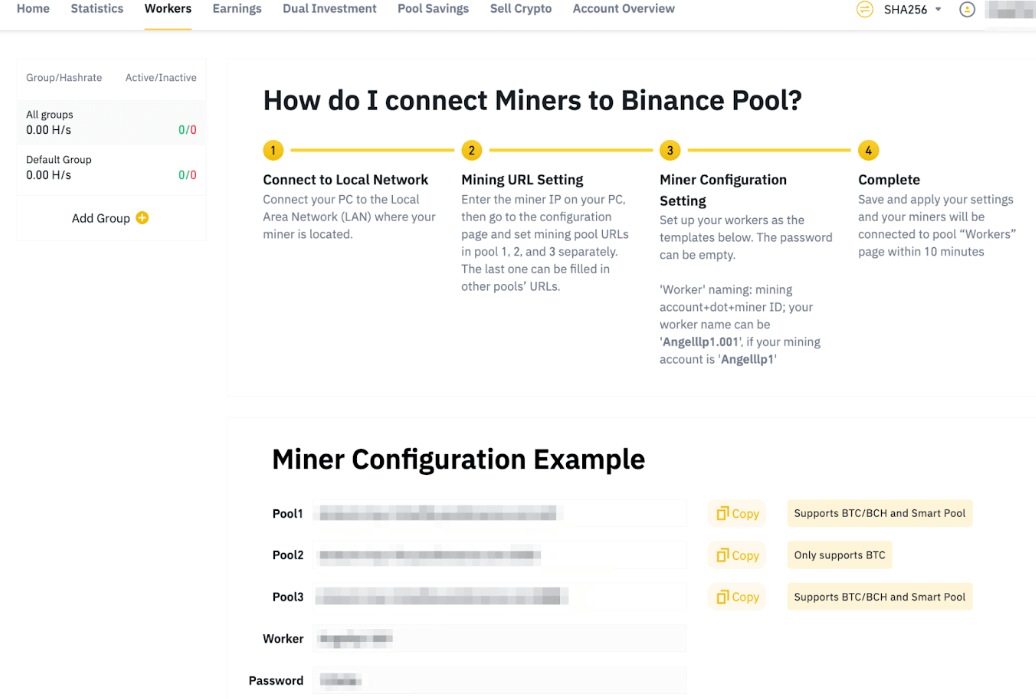
Task: Click the Default Group 0/0 count
Action: 188,175
